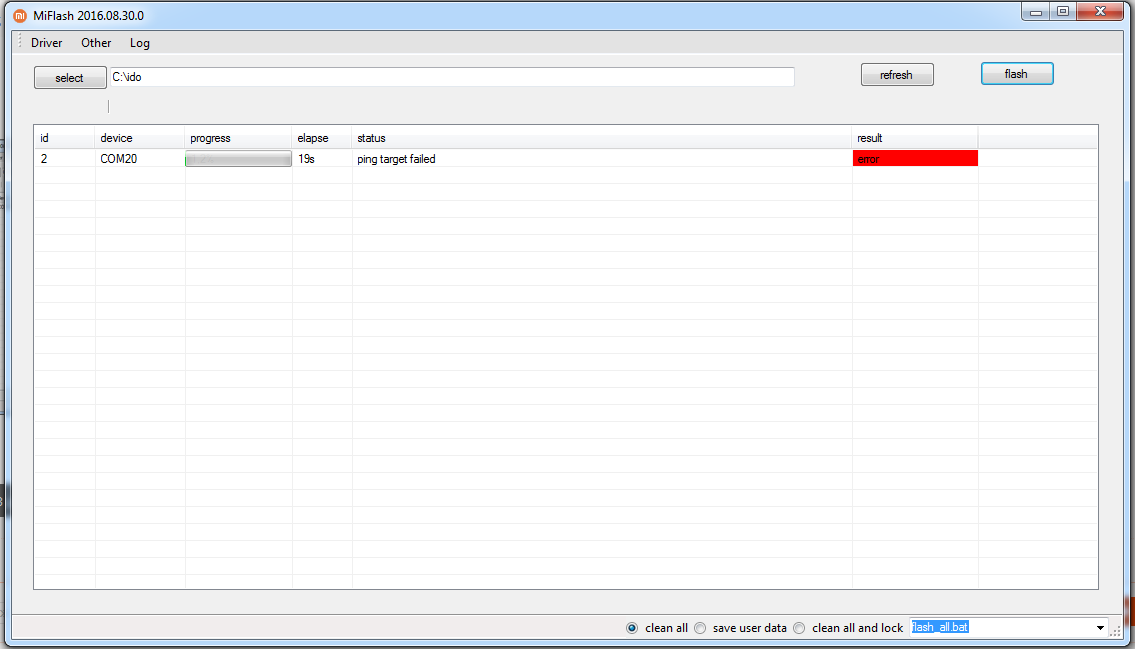Viewport: 1135px width, 649px height.
Task: Close the MiFlash window
Action: pyautogui.click(x=1100, y=12)
